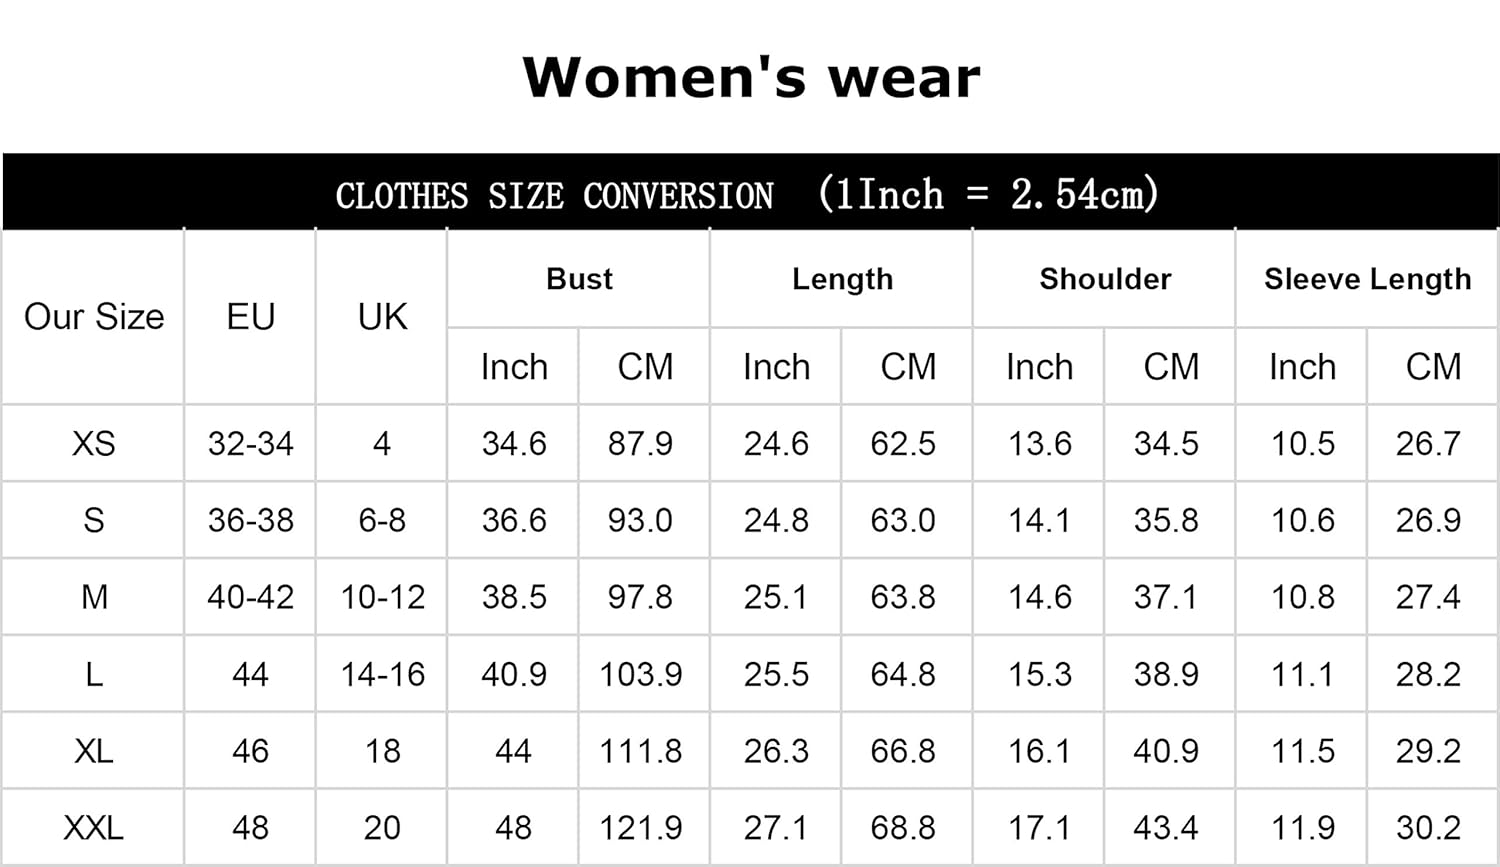Click the UK 14-16 cell
The height and width of the screenshot is (867, 1500).
(x=382, y=674)
